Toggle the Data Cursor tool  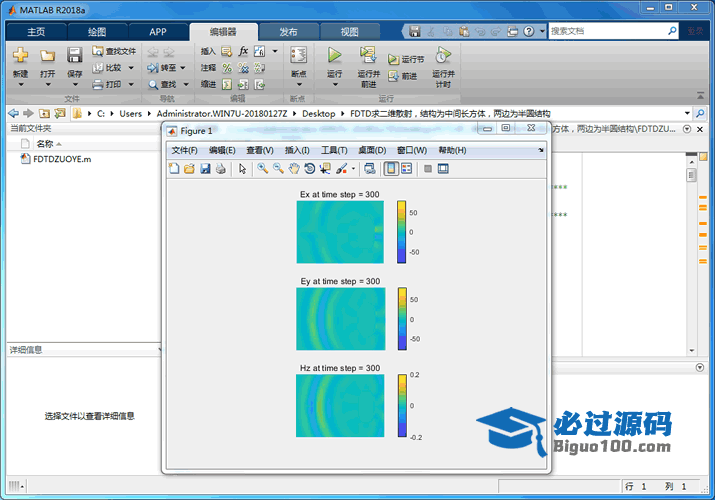[x=325, y=169]
